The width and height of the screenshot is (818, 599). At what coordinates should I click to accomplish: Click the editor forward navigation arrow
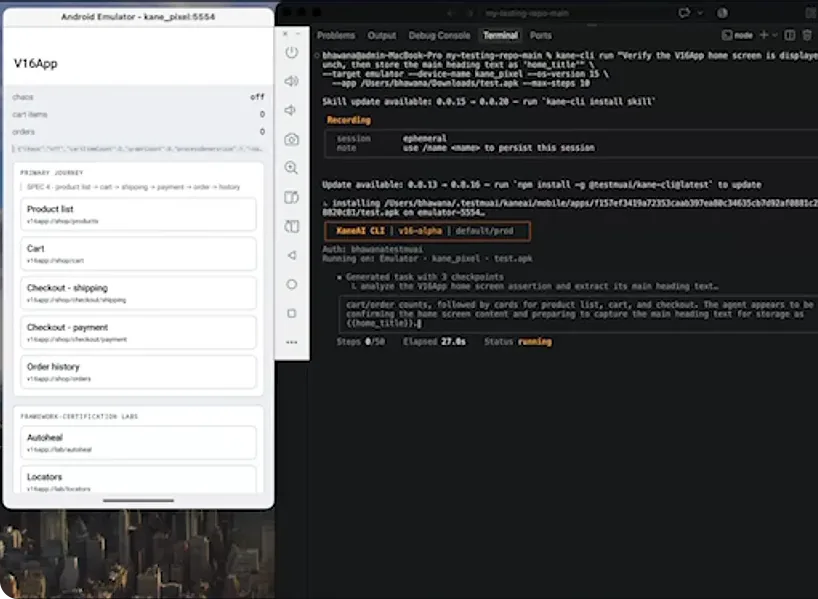coord(471,13)
